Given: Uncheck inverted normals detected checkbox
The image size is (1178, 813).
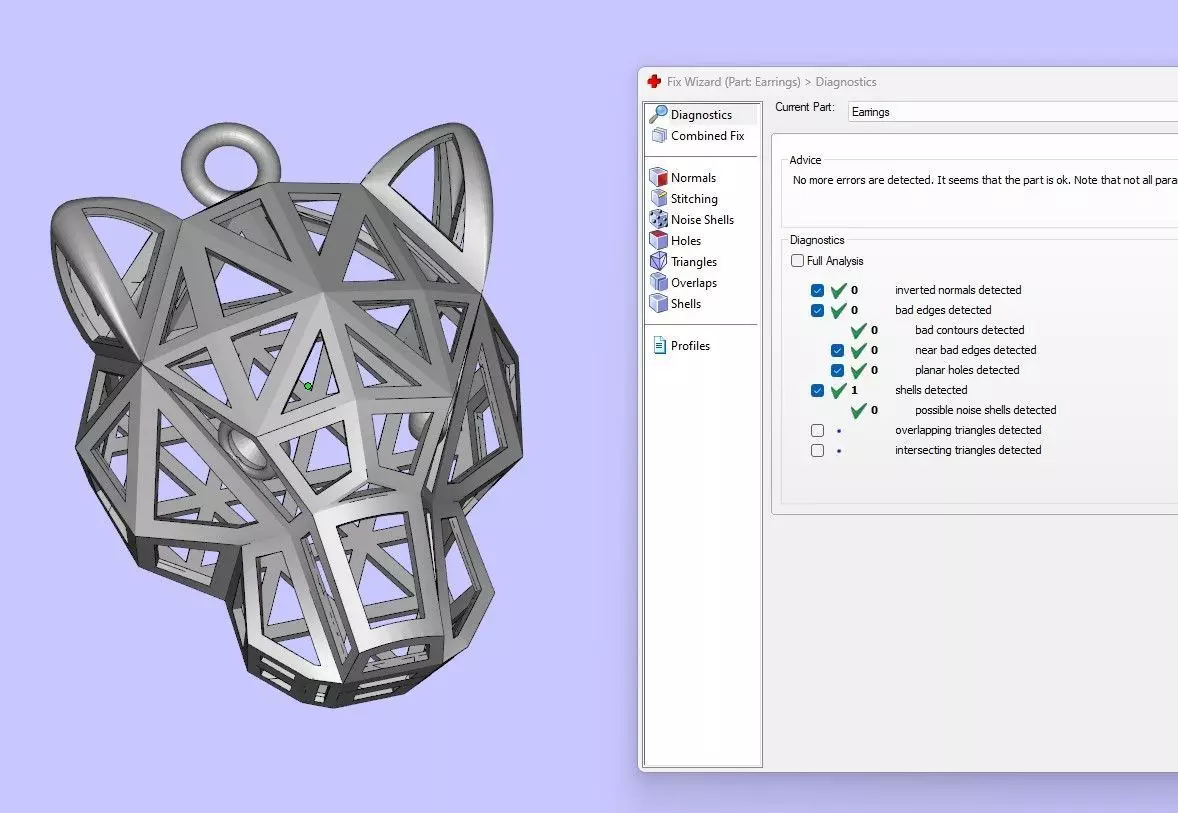Looking at the screenshot, I should pos(817,290).
